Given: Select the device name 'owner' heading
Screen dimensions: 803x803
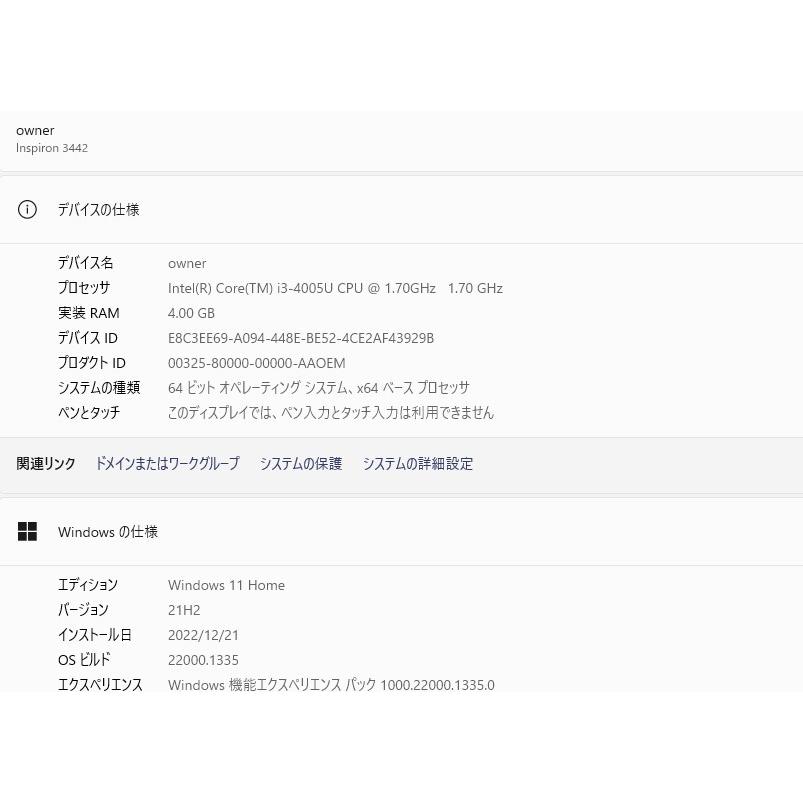Looking at the screenshot, I should [x=35, y=130].
